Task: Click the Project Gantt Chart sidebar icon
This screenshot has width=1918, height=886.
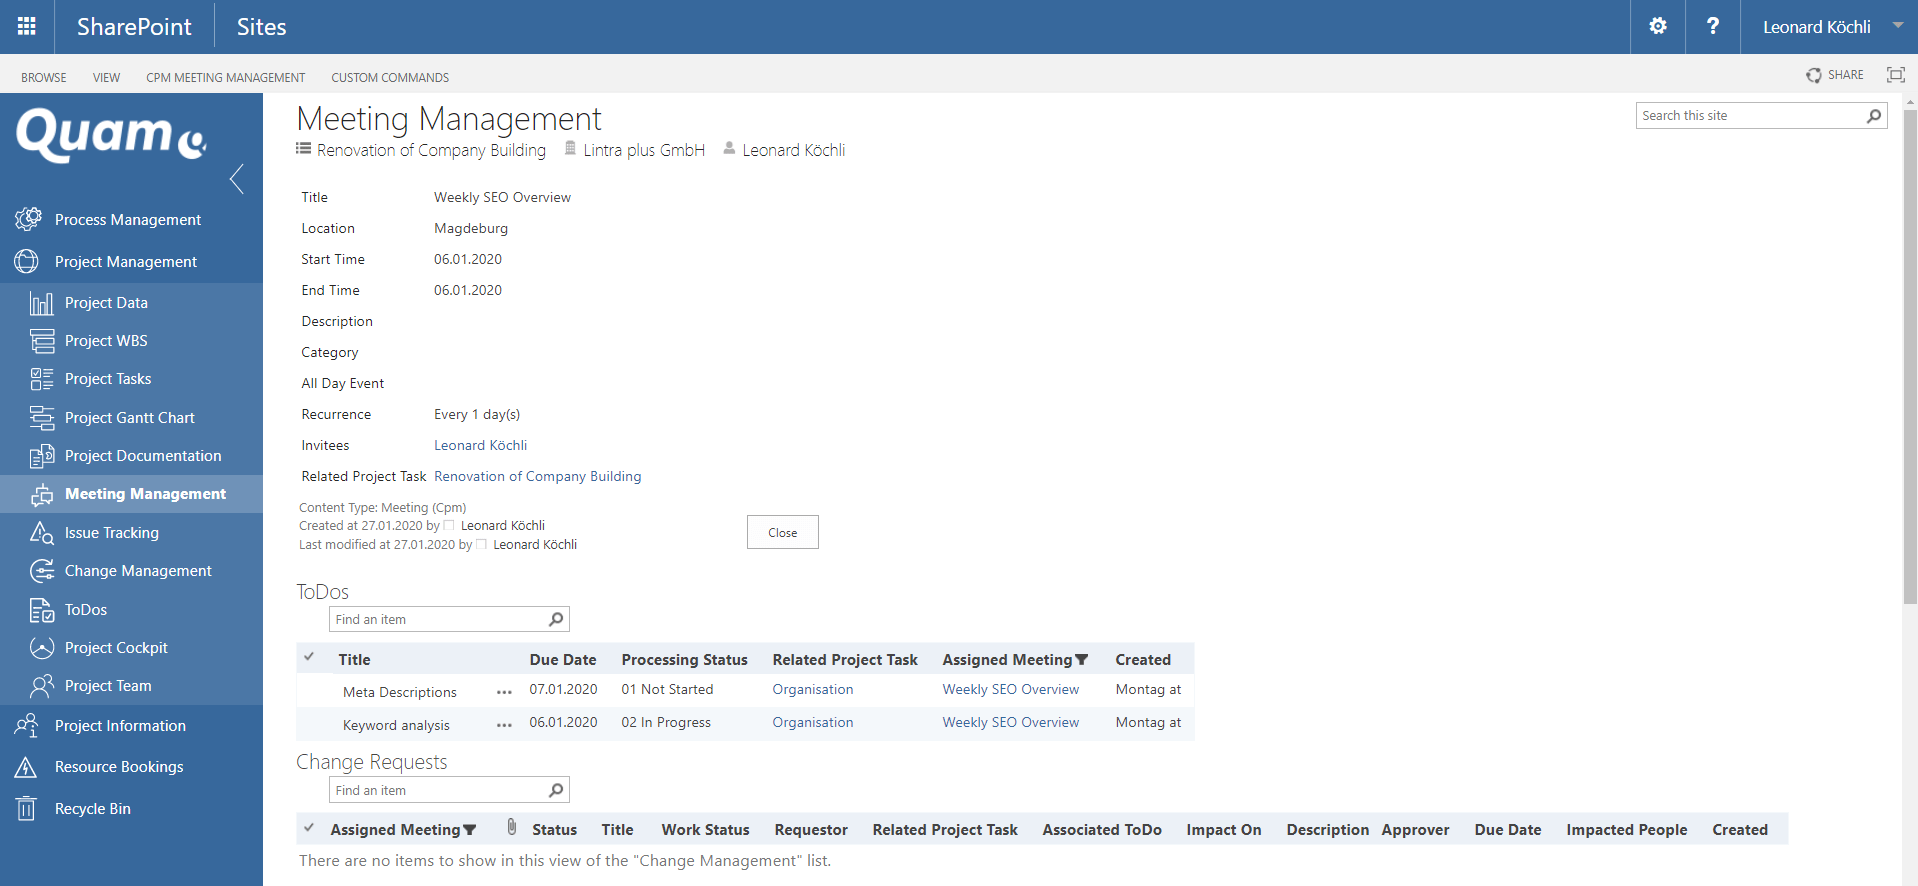Action: pos(42,418)
